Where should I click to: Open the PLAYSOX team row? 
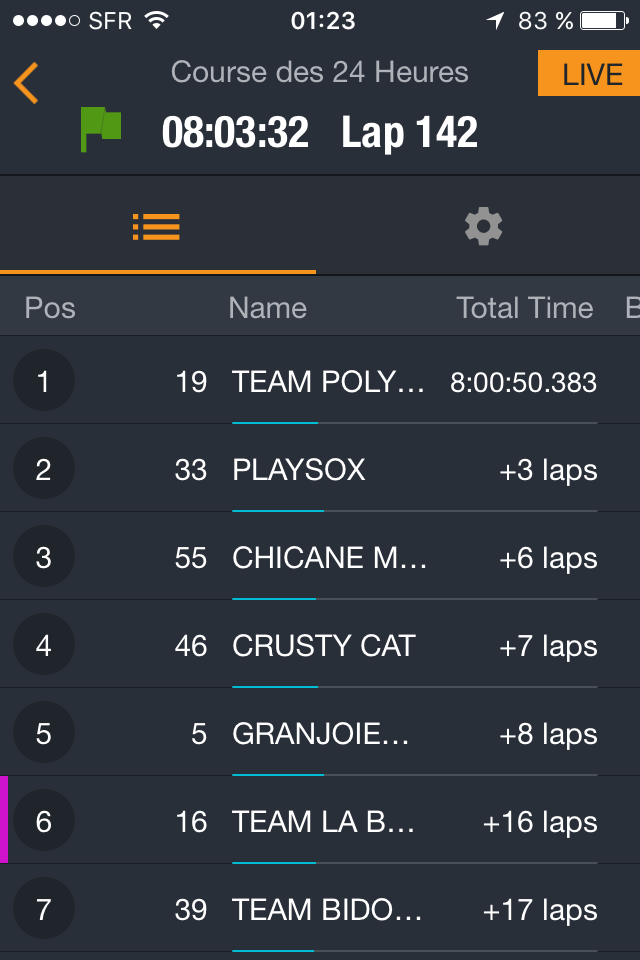(299, 470)
